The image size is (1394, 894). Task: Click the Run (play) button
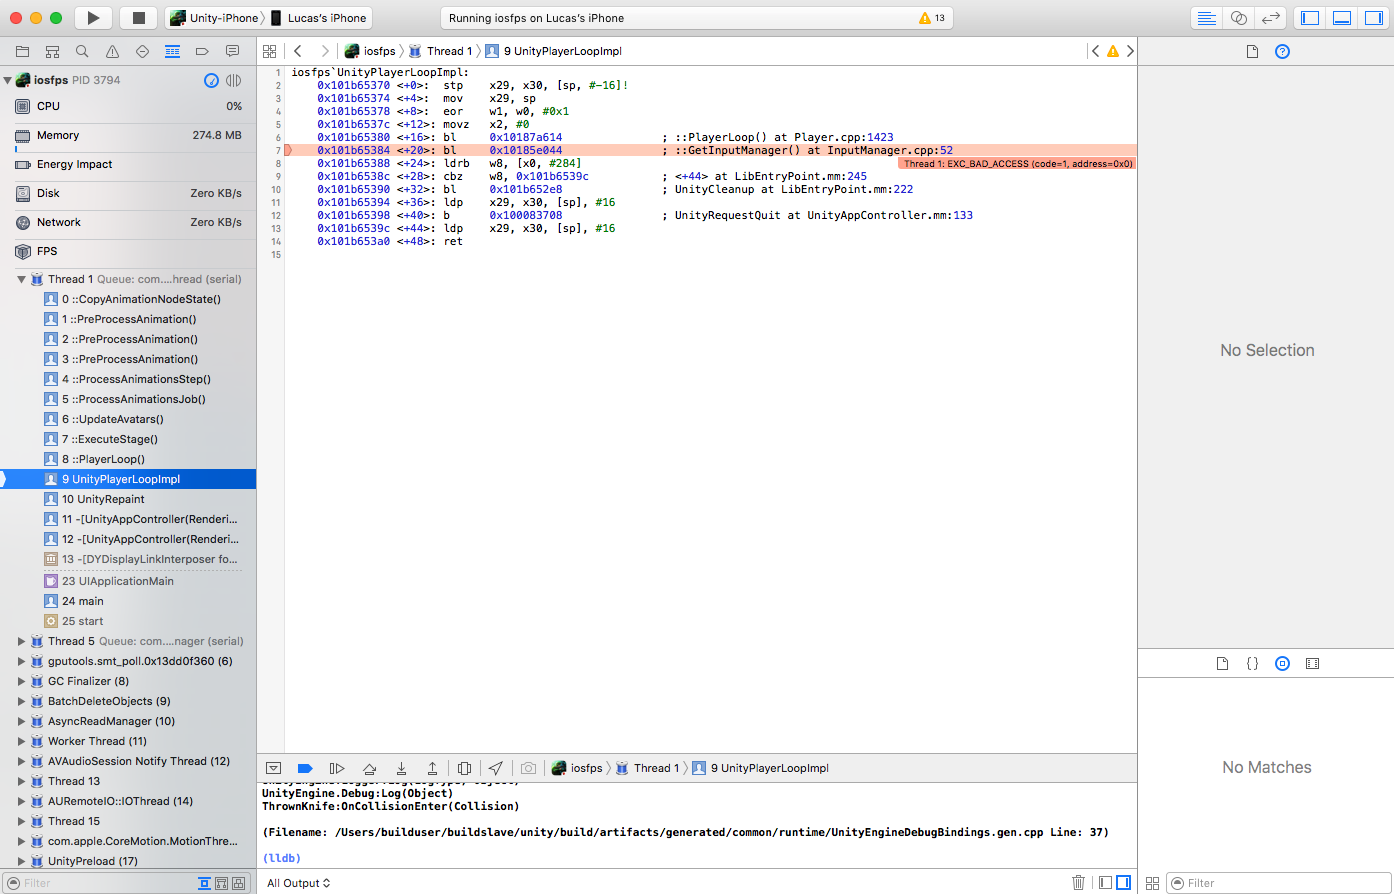[93, 18]
